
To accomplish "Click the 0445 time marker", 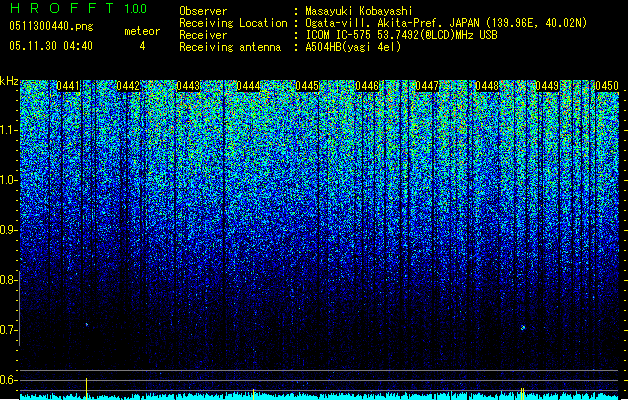I will [307, 86].
